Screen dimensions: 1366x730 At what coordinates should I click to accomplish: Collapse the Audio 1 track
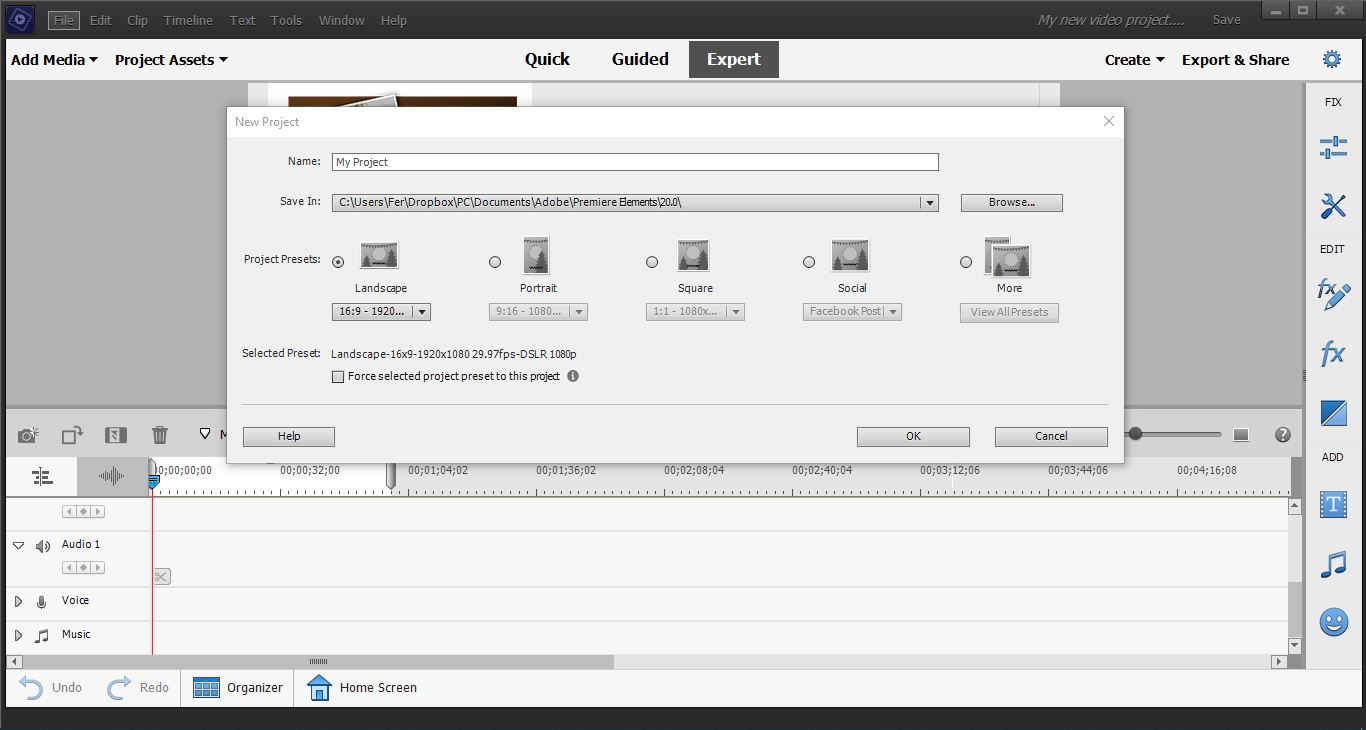point(18,546)
